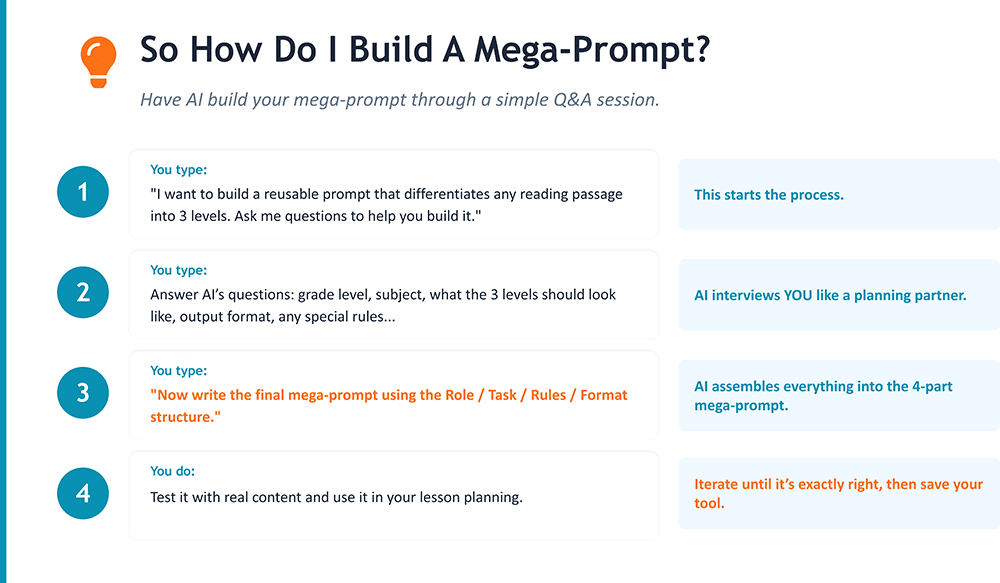Select the italic subtitle about Q&A session

pyautogui.click(x=399, y=100)
